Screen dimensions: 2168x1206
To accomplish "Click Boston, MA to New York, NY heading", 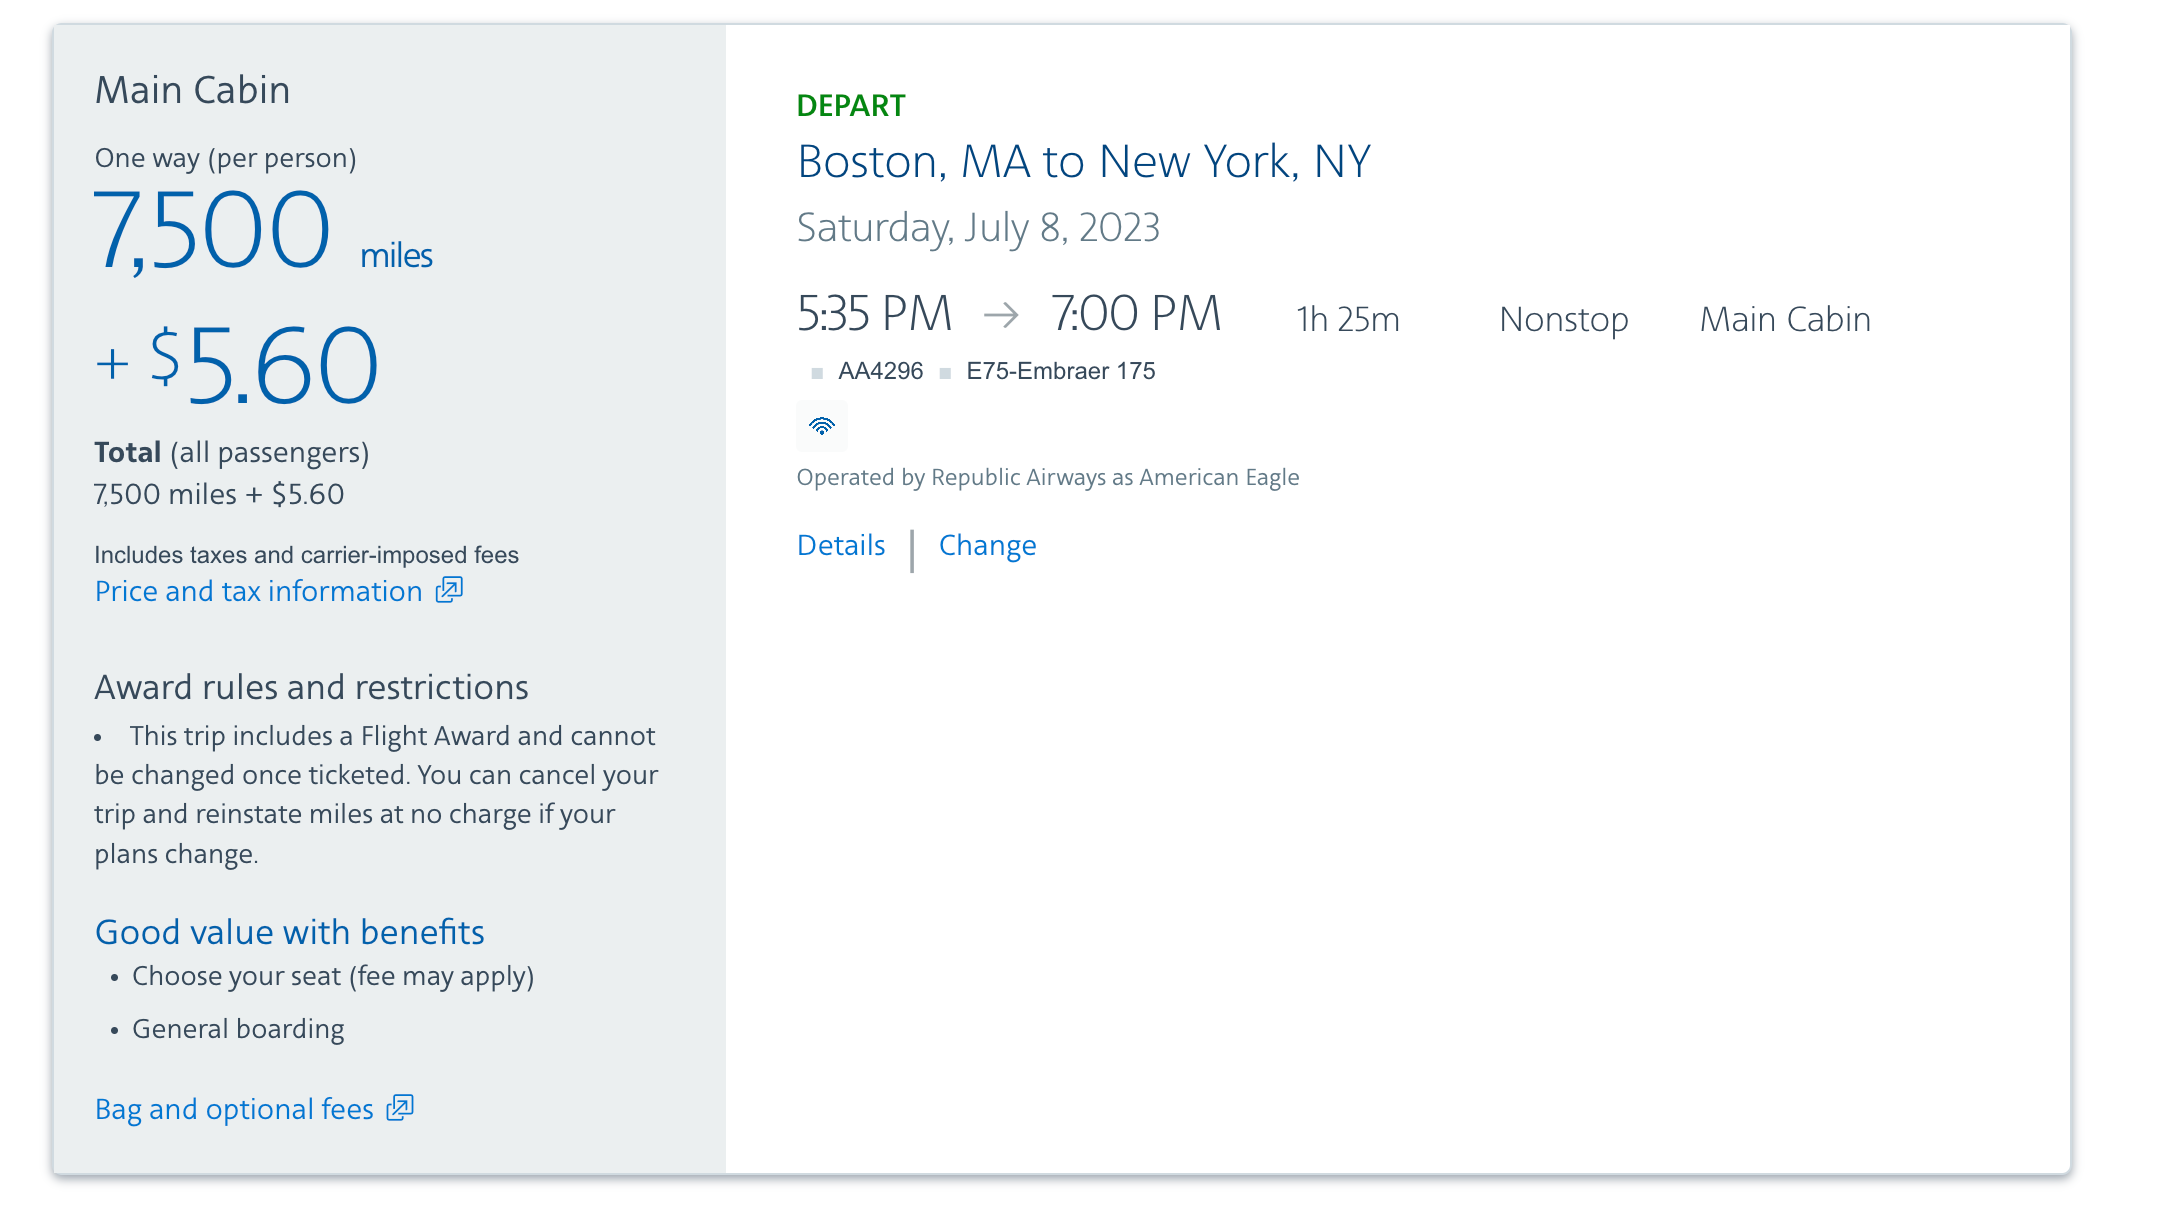I will click(x=1084, y=162).
